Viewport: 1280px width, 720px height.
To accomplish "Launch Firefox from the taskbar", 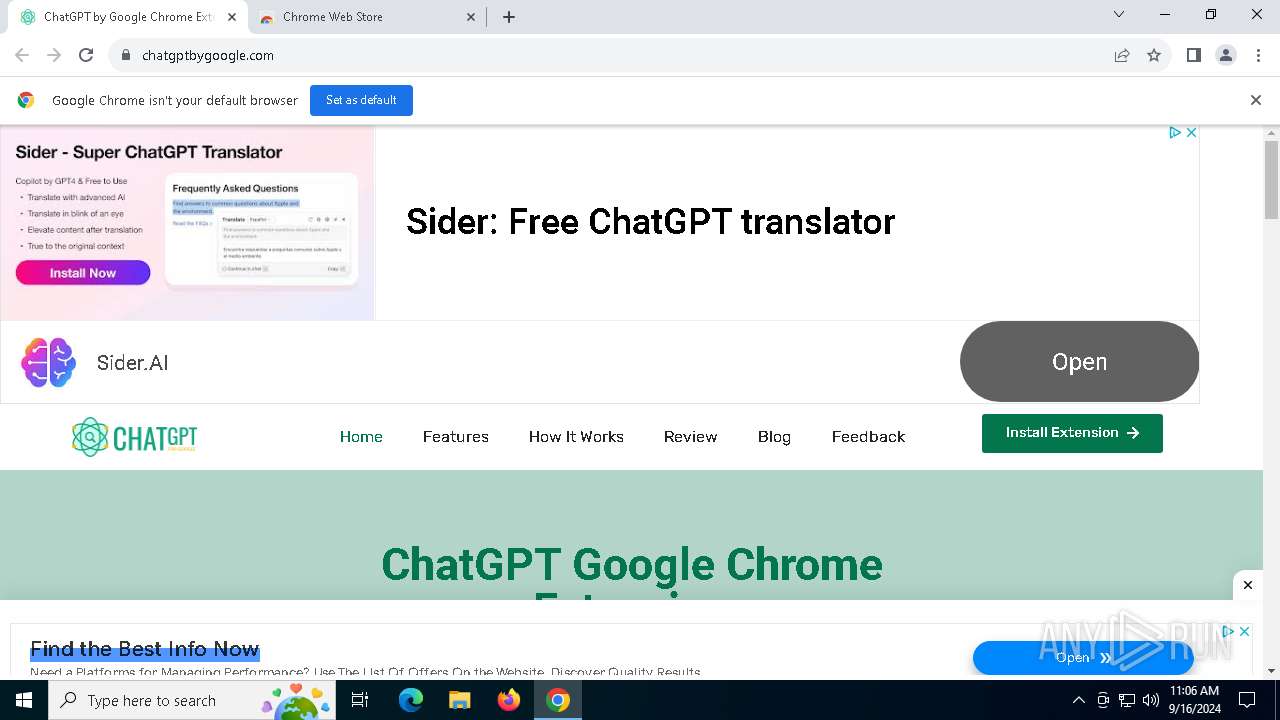I will 509,700.
